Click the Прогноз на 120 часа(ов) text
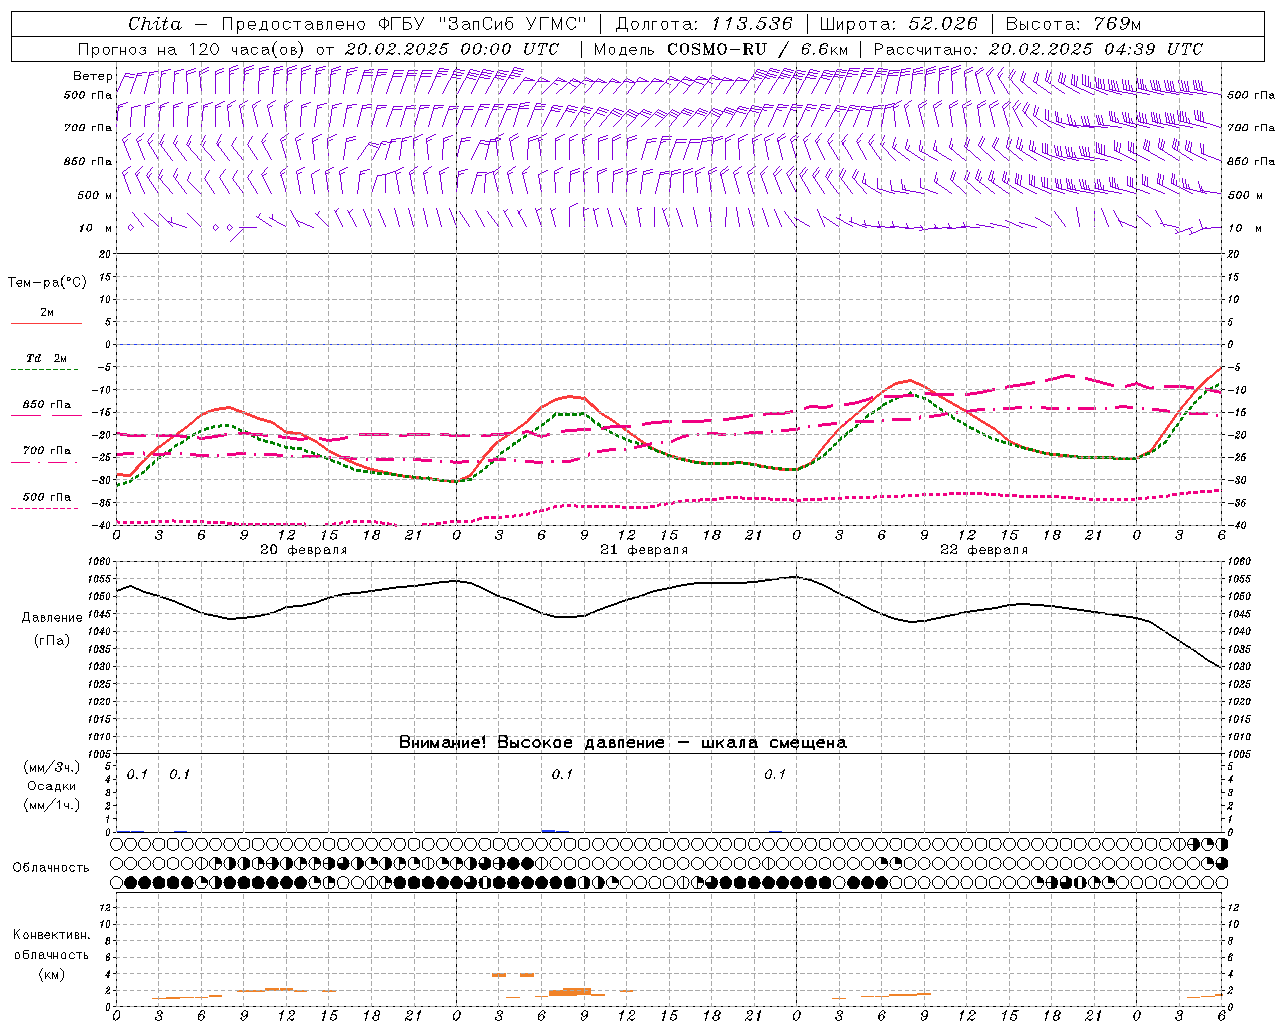This screenshot has width=1280, height=1024. [x=193, y=49]
